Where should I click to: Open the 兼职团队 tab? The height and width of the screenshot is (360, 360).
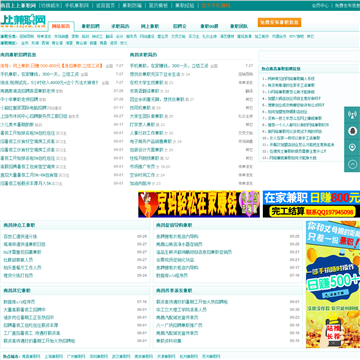pyautogui.click(x=239, y=26)
